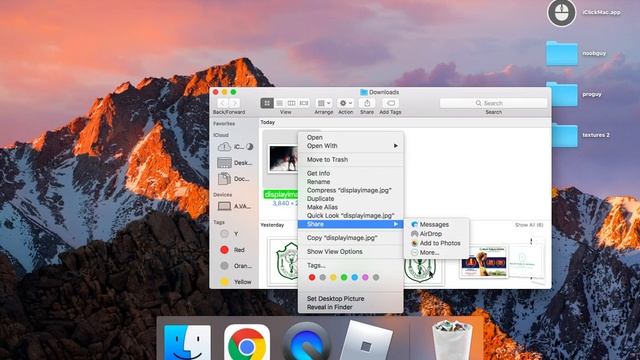The height and width of the screenshot is (360, 640).
Task: Share via AirDrop
Action: (x=436, y=234)
